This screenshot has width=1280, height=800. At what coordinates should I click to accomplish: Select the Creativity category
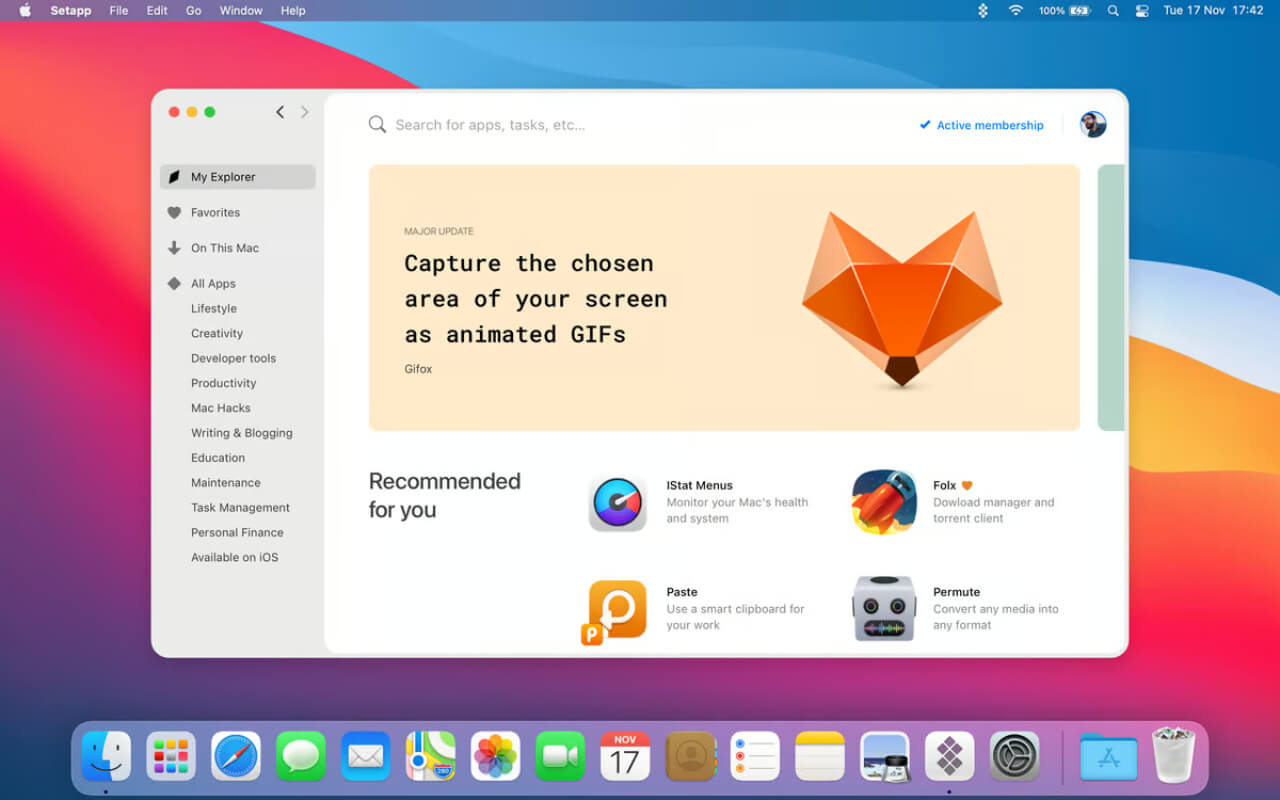click(217, 334)
